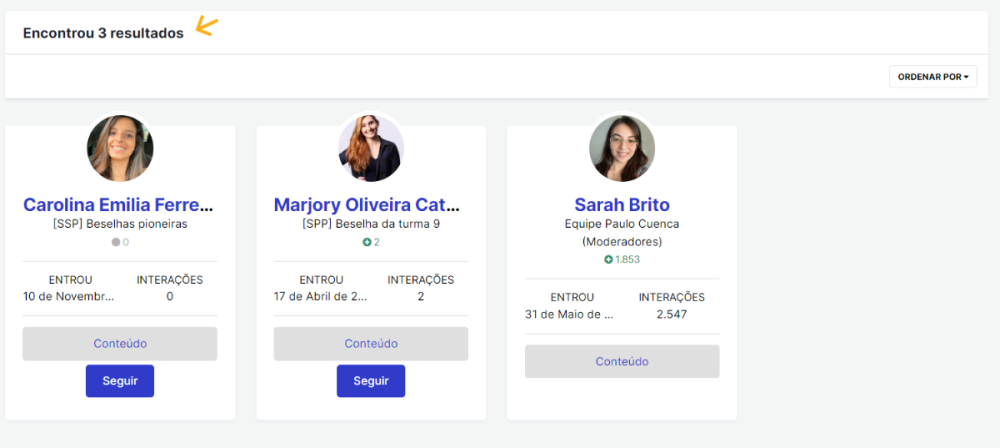The image size is (1000, 448).
Task: Click Sarah Brito's green reputation plus icon
Action: tap(608, 259)
